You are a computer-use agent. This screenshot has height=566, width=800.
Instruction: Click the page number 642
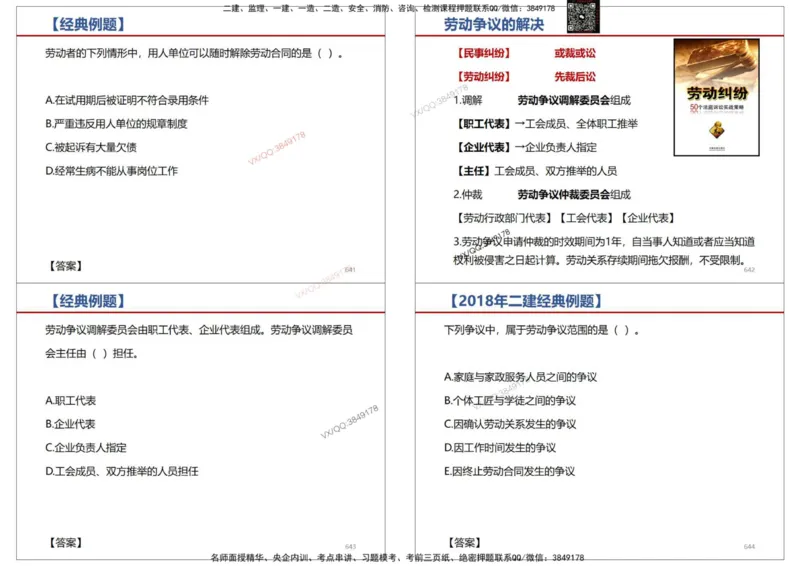[749, 269]
